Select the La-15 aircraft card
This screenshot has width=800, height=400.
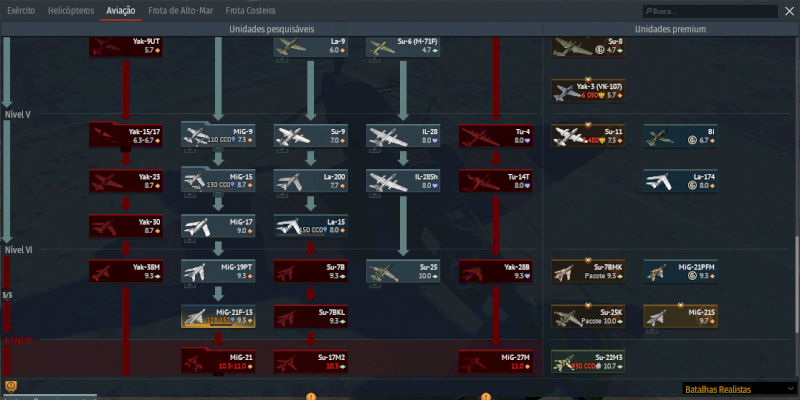click(311, 226)
